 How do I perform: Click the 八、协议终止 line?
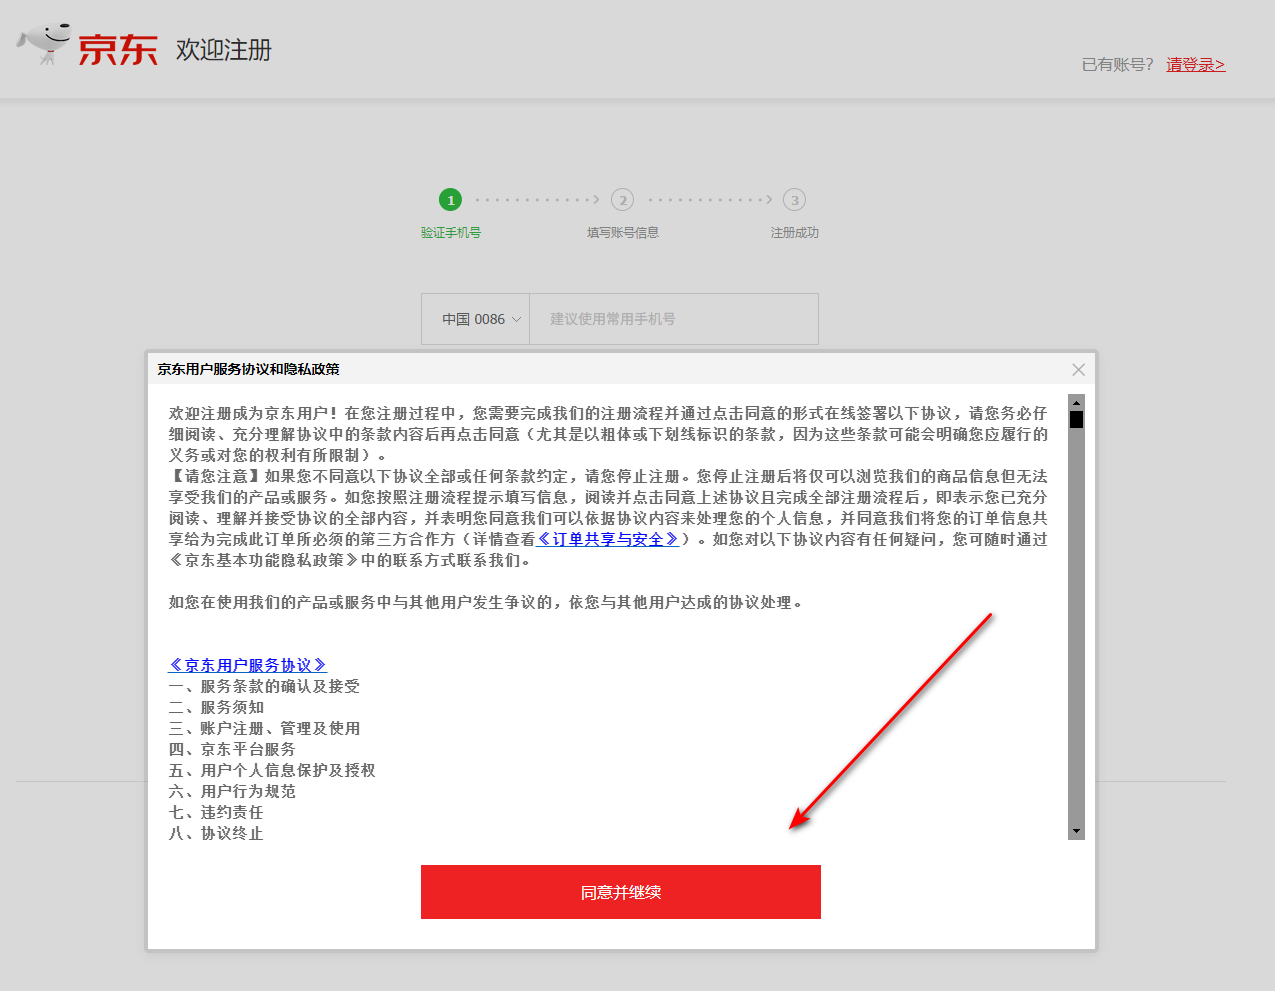click(216, 833)
